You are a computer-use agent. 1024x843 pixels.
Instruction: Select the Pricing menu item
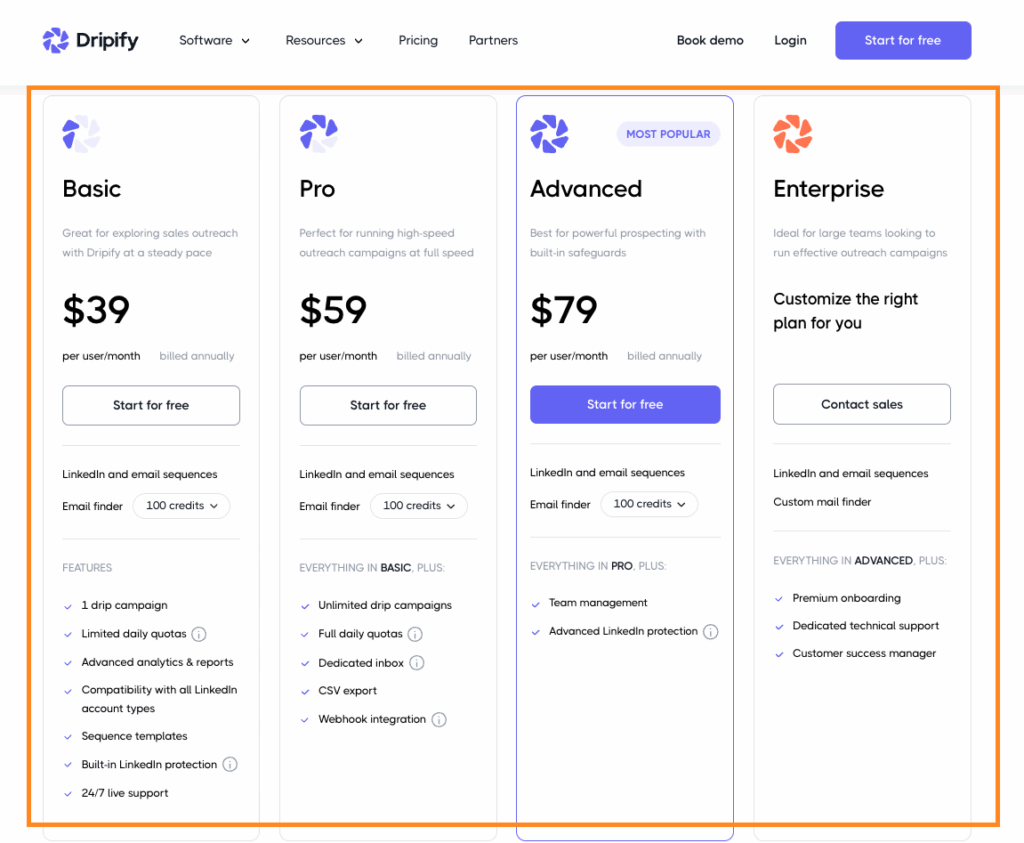418,40
